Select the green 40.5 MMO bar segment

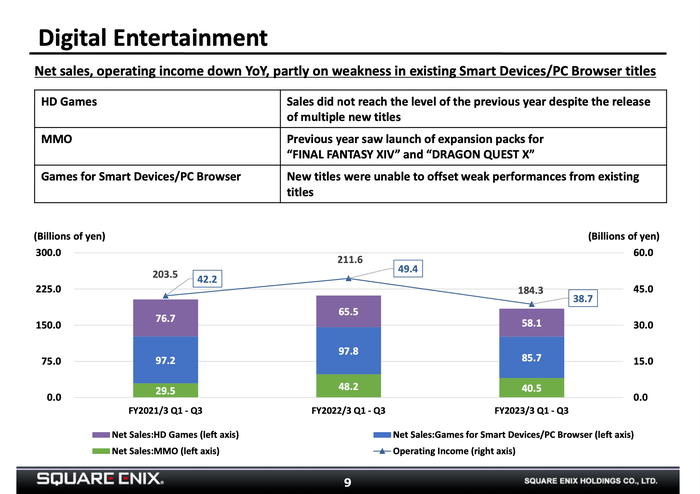(531, 387)
